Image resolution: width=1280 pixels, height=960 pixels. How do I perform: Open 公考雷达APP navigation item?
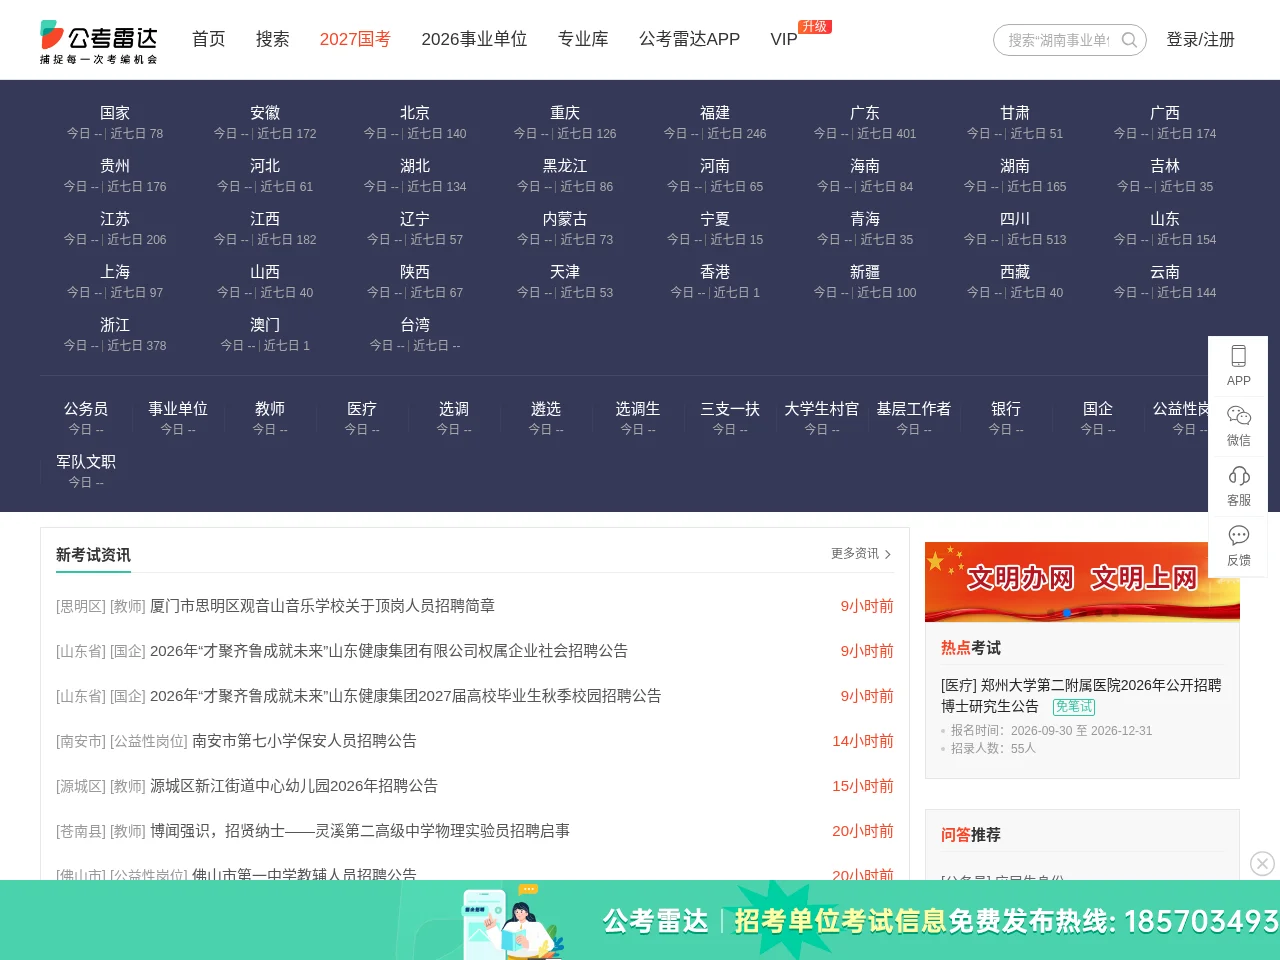(x=689, y=39)
